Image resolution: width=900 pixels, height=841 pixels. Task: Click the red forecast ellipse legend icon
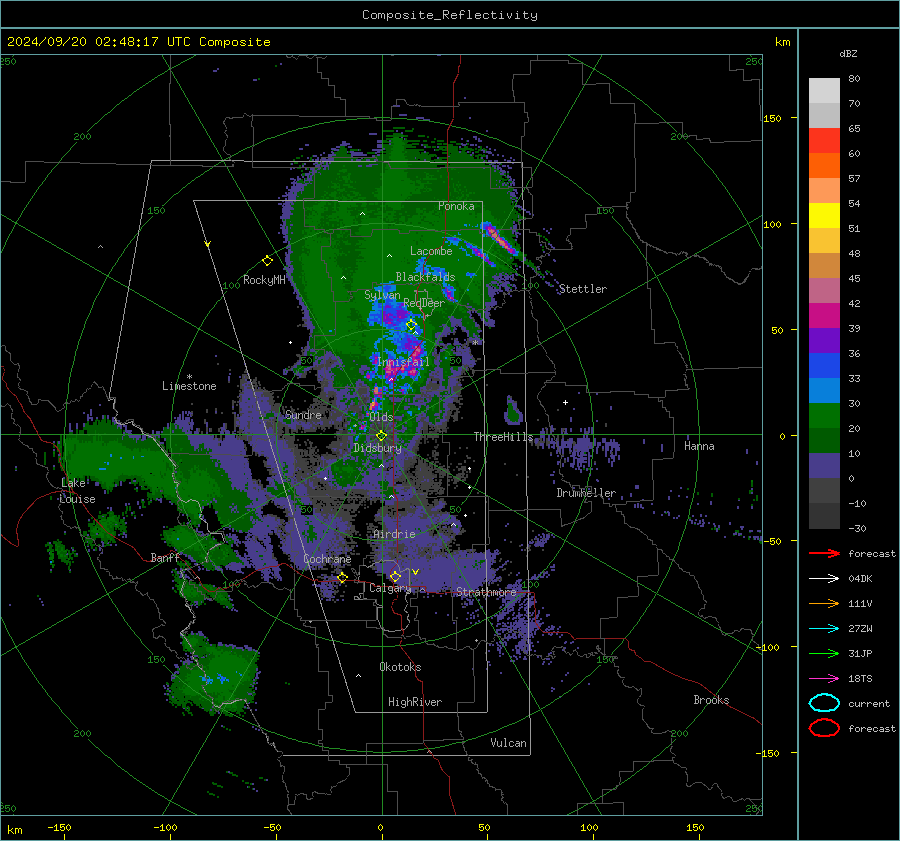click(x=824, y=728)
